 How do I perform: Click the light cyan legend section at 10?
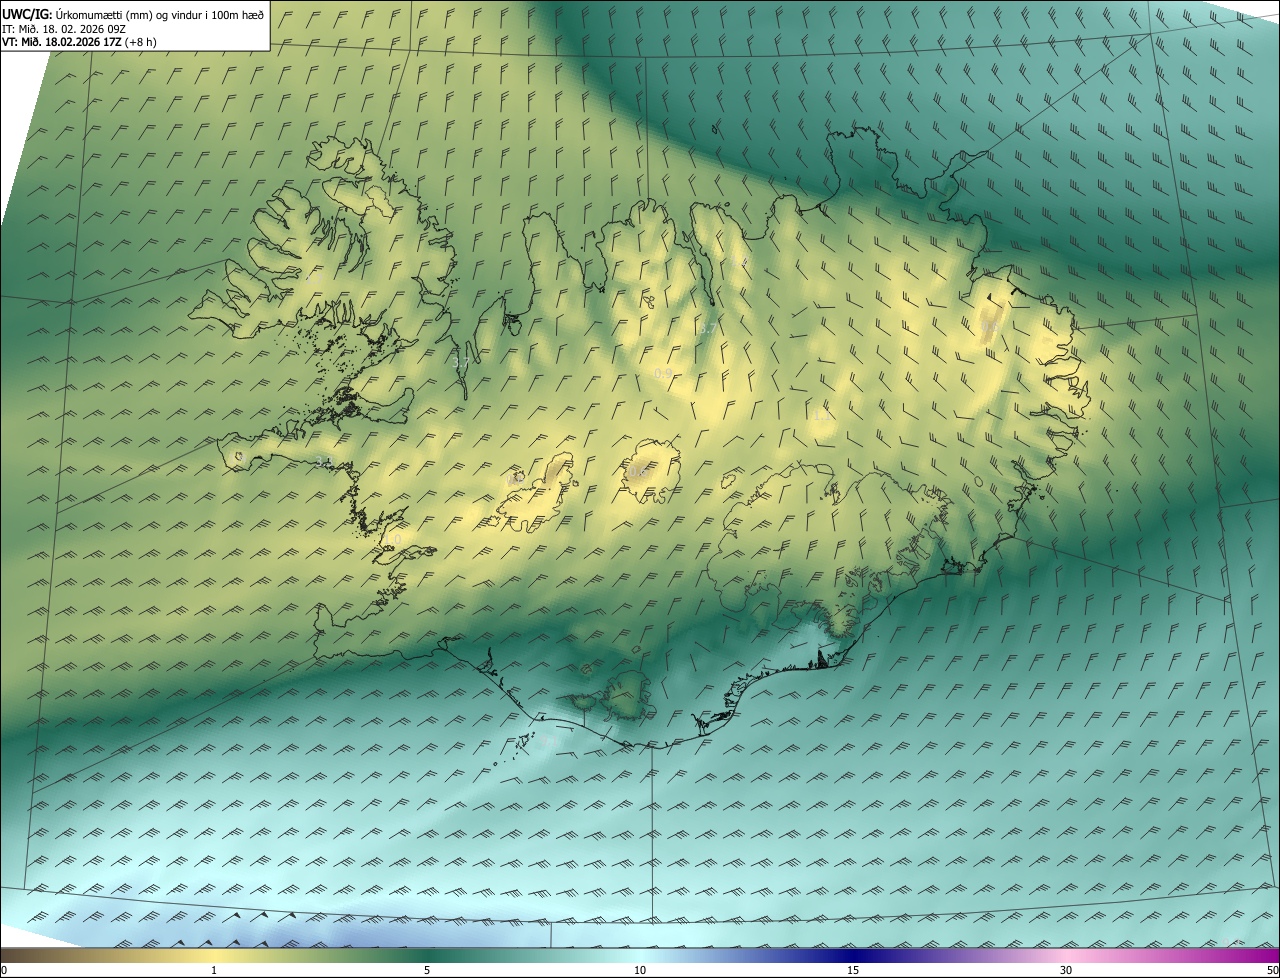640,955
